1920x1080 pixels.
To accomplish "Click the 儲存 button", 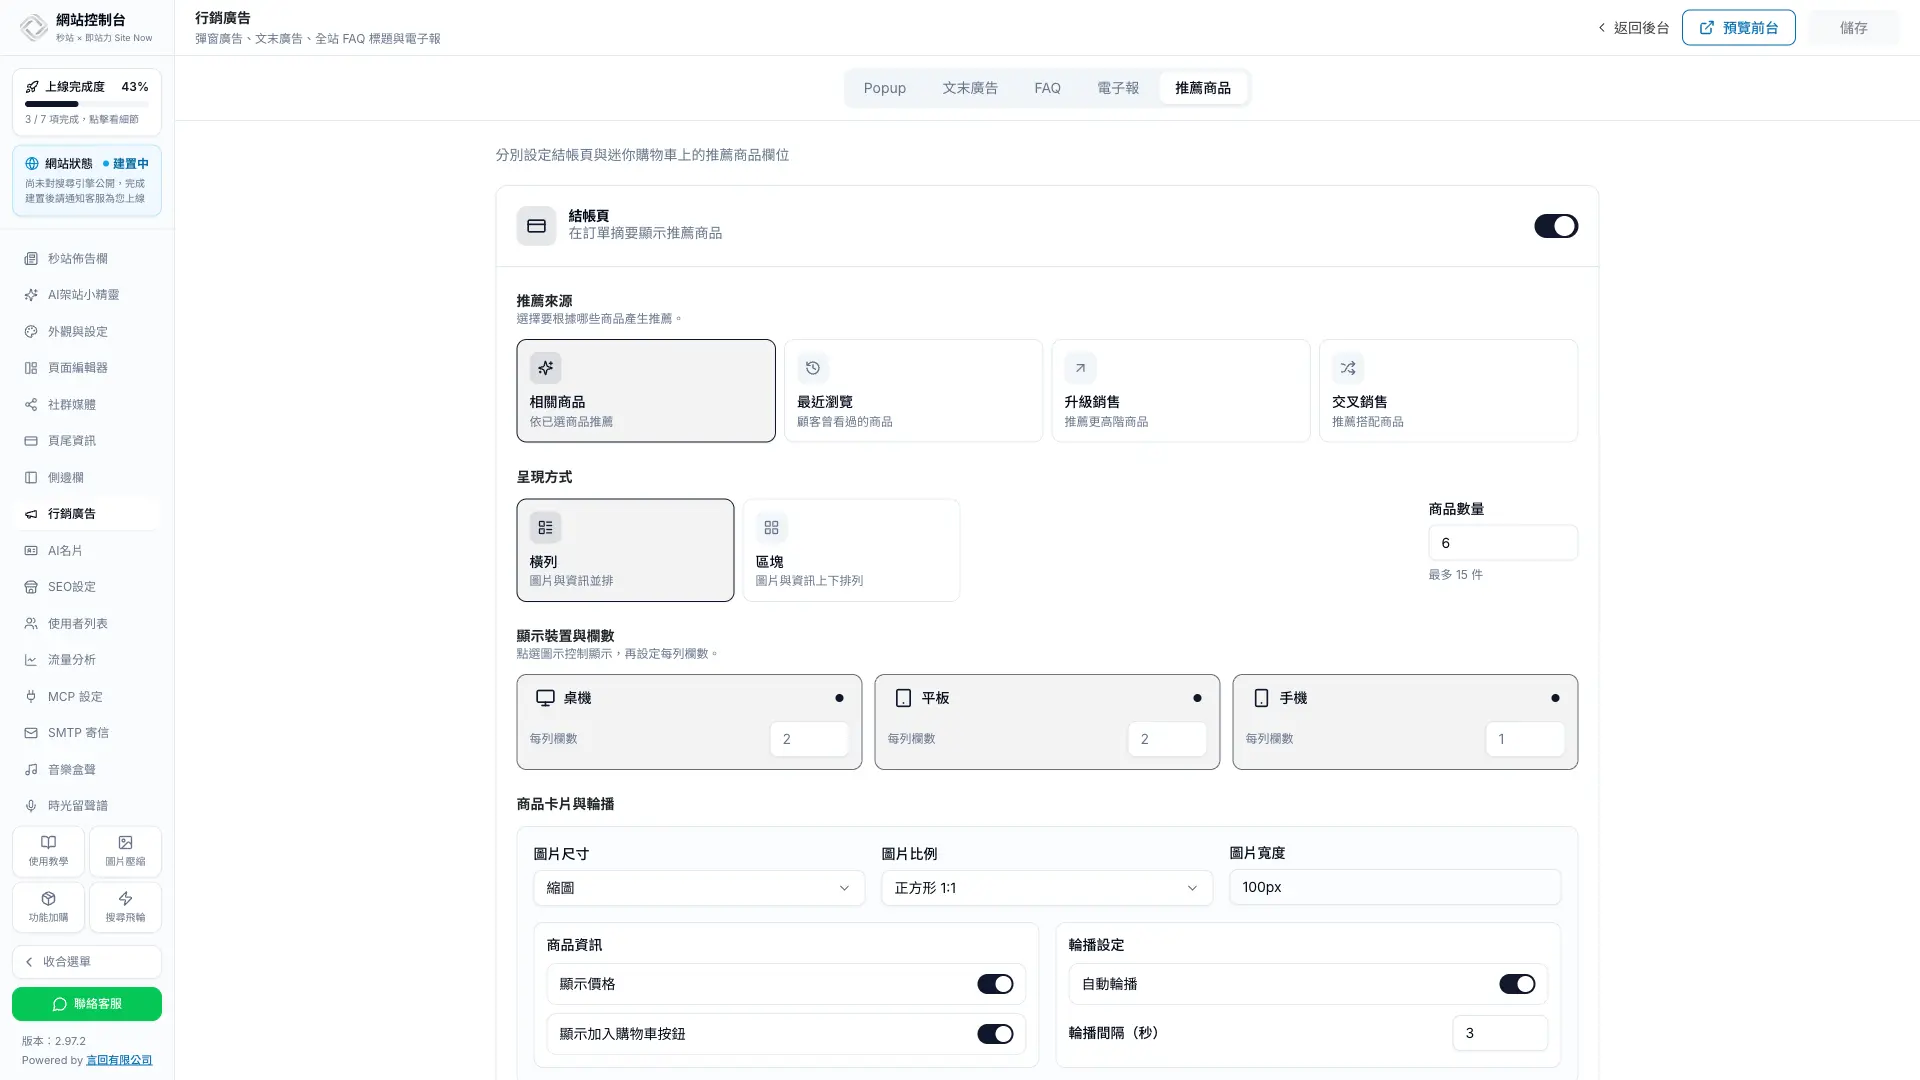I will pyautogui.click(x=1853, y=28).
